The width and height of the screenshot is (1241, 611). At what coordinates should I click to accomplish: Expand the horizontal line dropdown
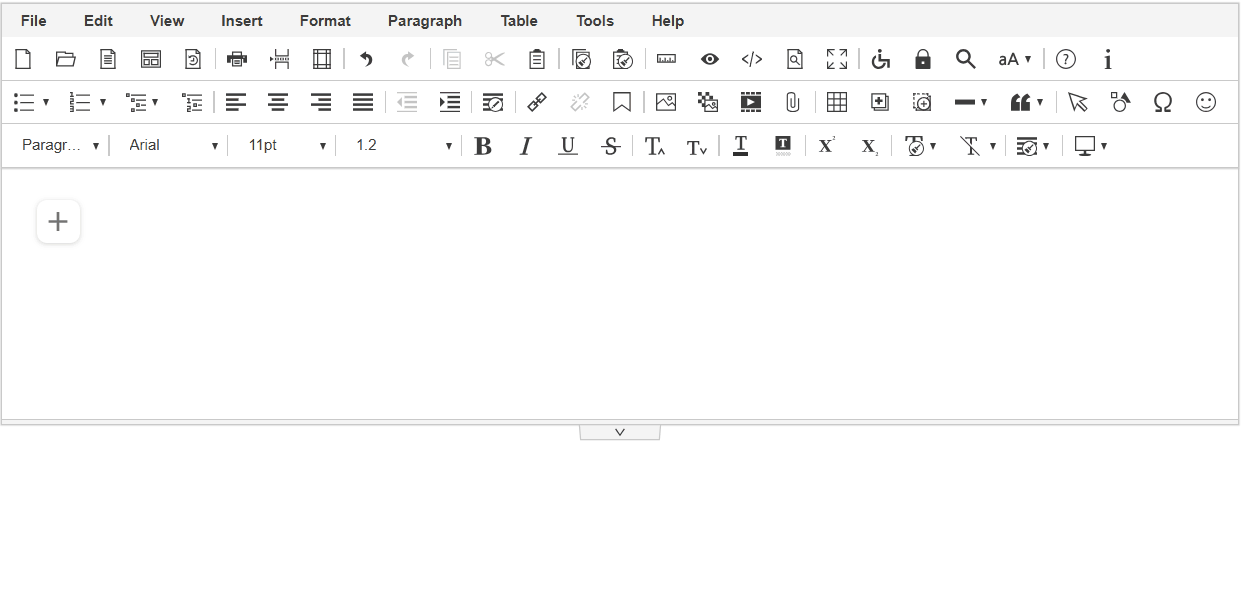[x=984, y=102]
